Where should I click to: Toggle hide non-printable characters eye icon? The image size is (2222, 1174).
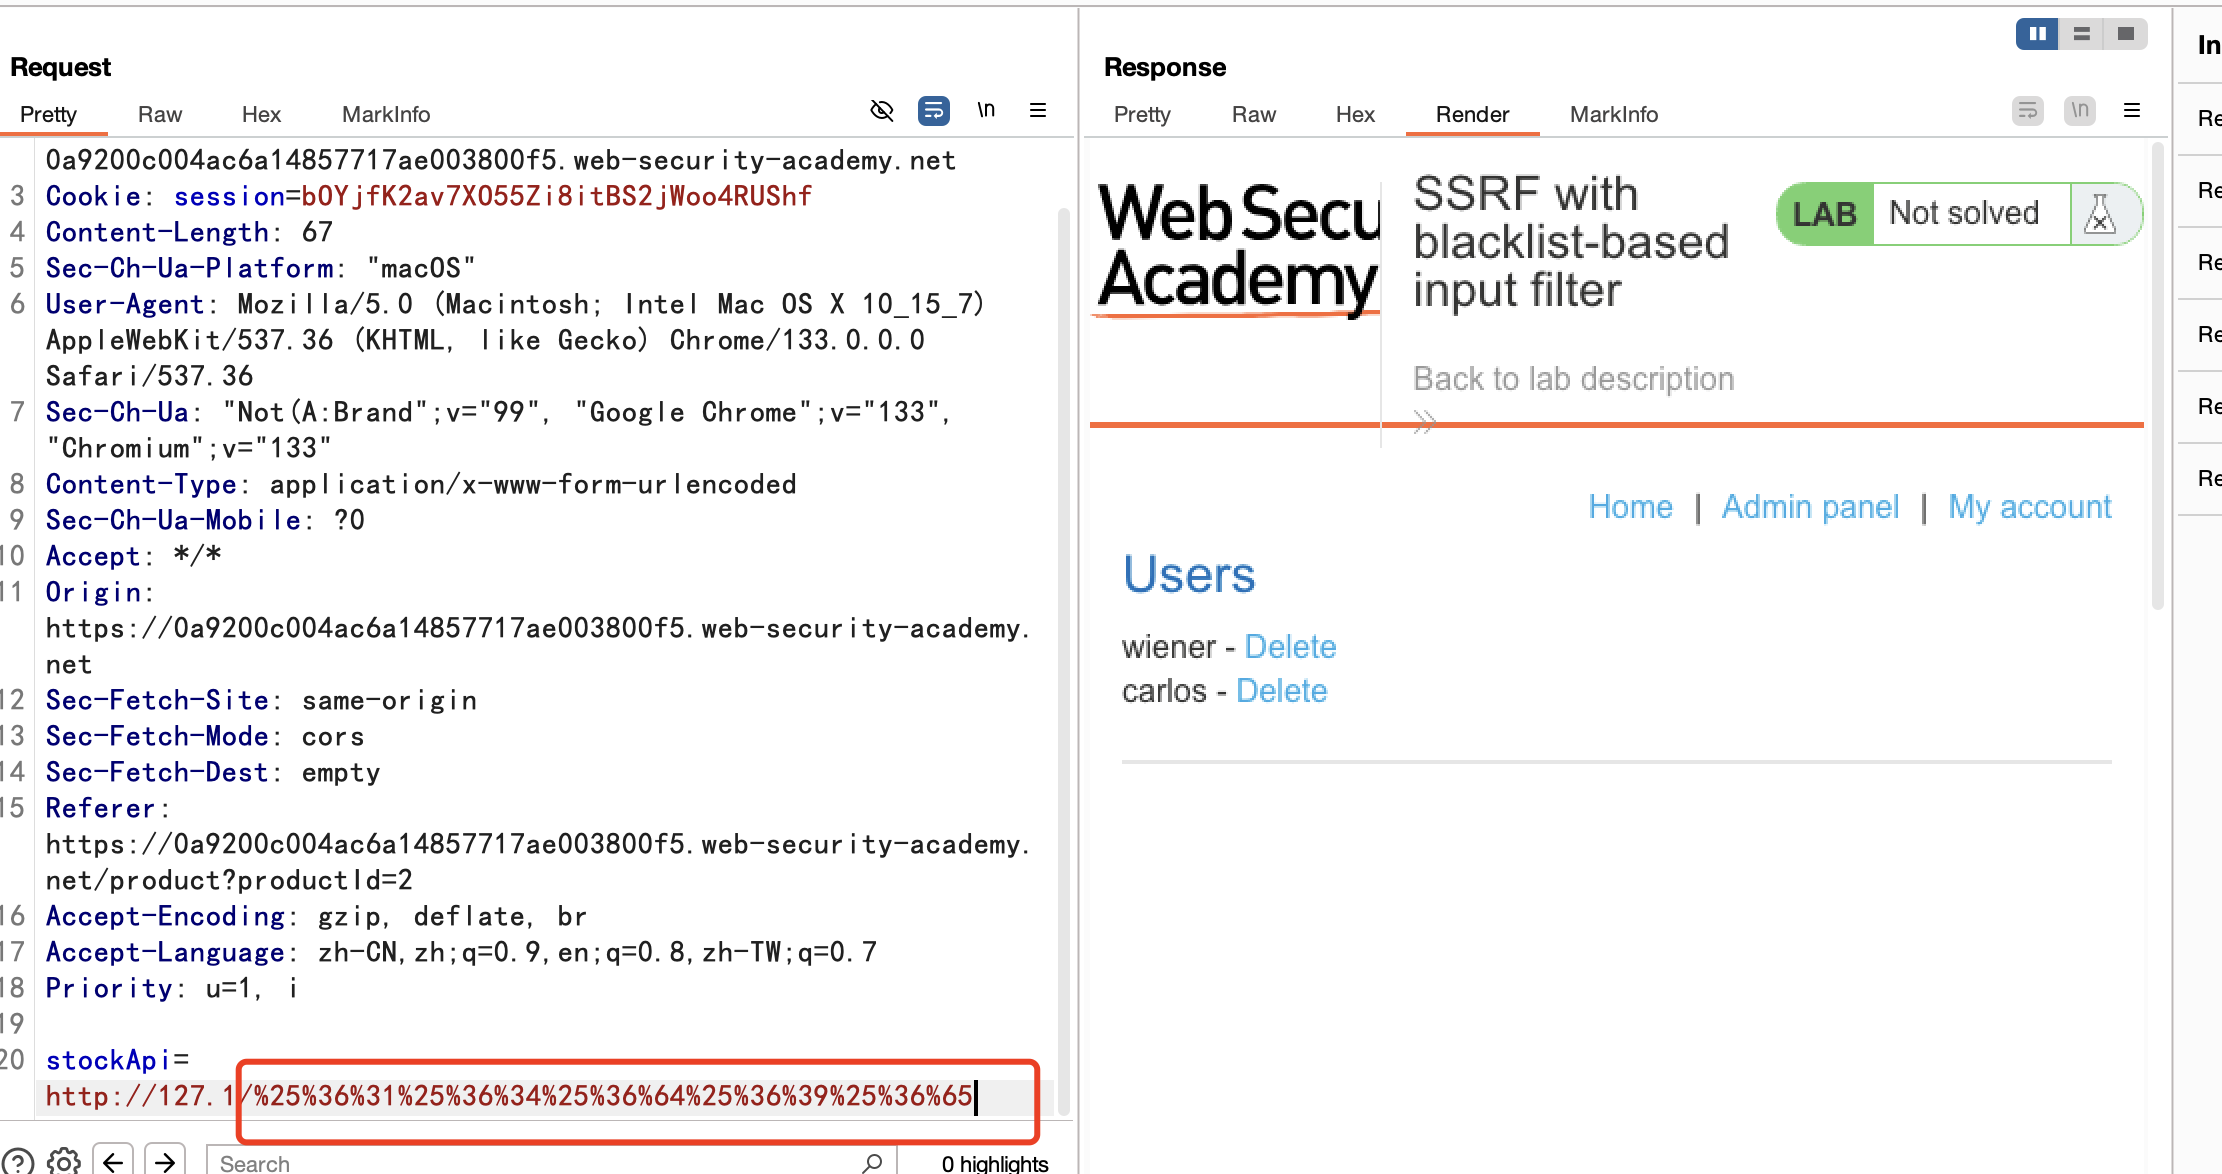pyautogui.click(x=882, y=110)
